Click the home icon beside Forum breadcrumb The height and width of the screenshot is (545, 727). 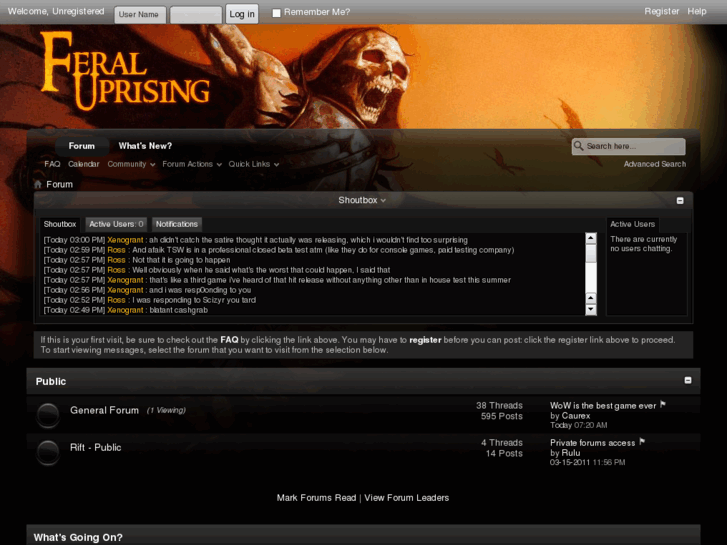tap(38, 185)
